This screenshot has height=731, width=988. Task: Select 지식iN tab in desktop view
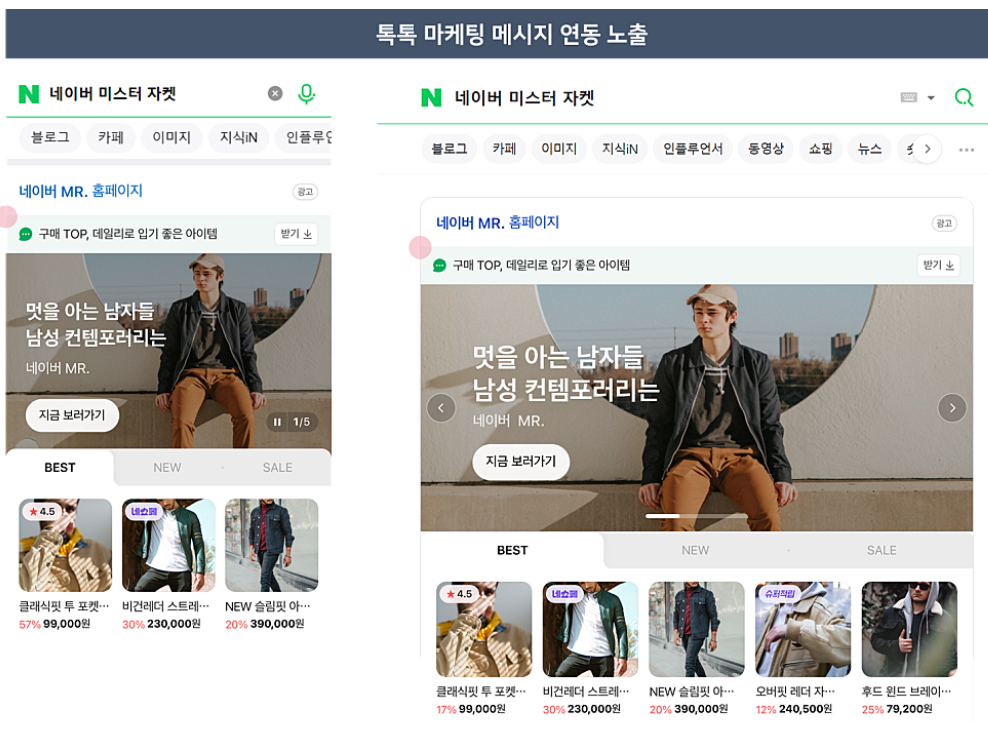(x=619, y=149)
